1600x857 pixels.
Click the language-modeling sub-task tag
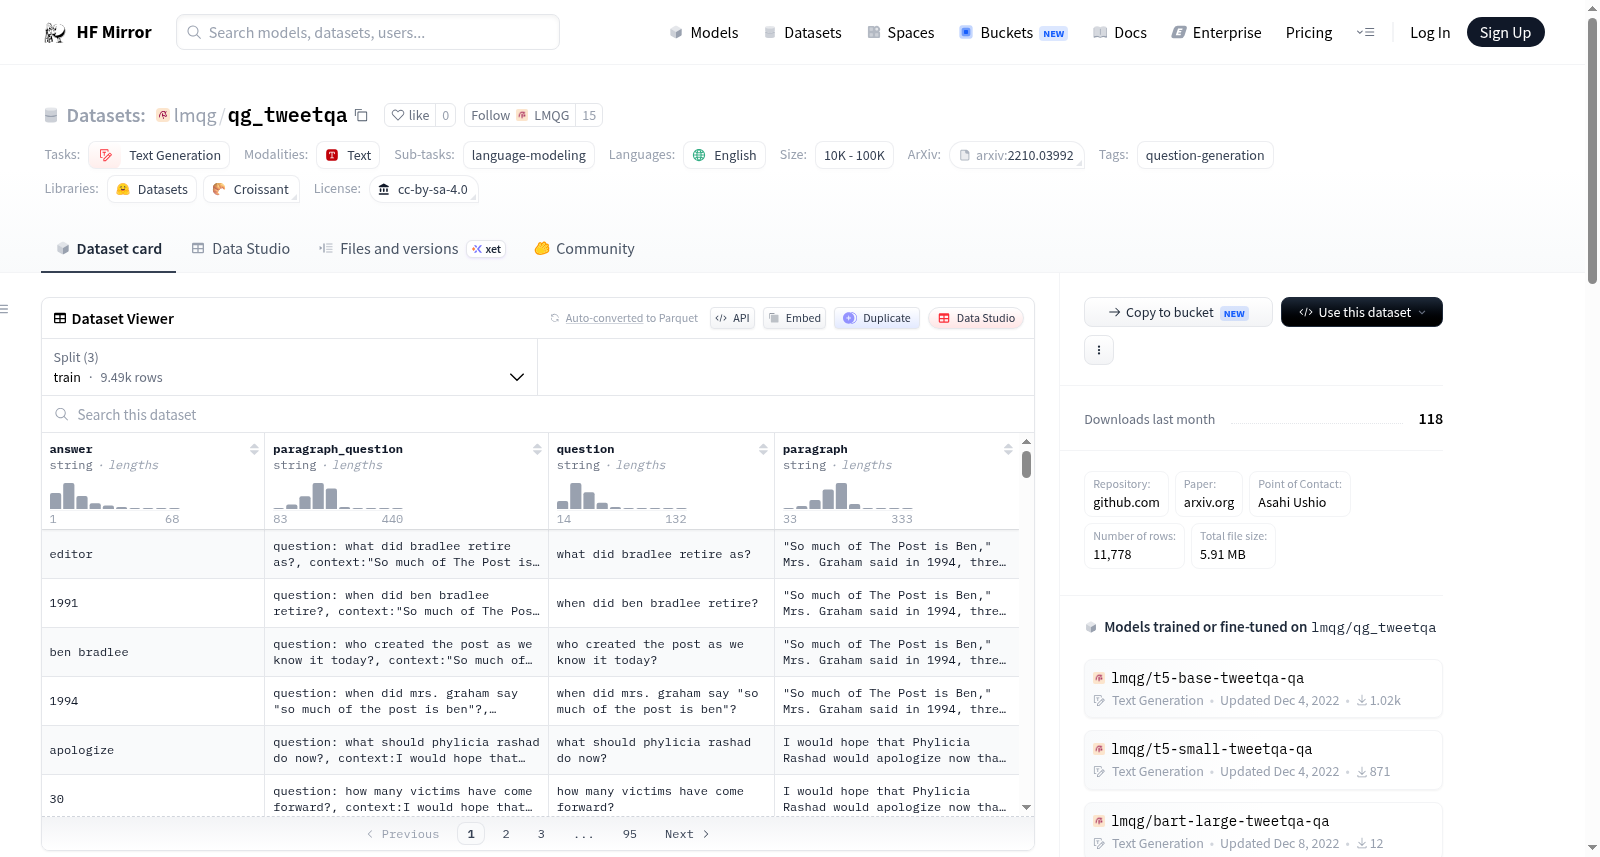click(x=529, y=155)
